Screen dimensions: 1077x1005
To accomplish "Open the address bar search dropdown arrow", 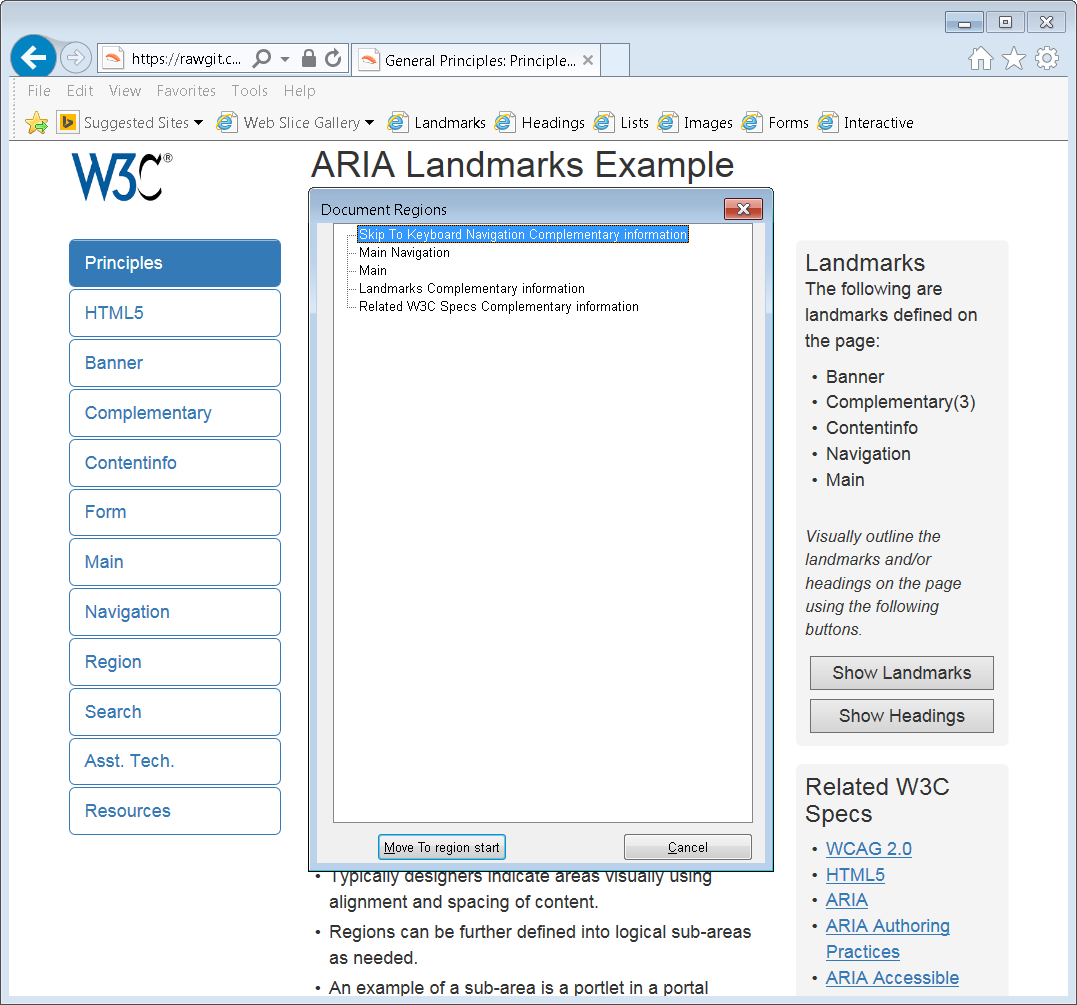I will (x=284, y=57).
